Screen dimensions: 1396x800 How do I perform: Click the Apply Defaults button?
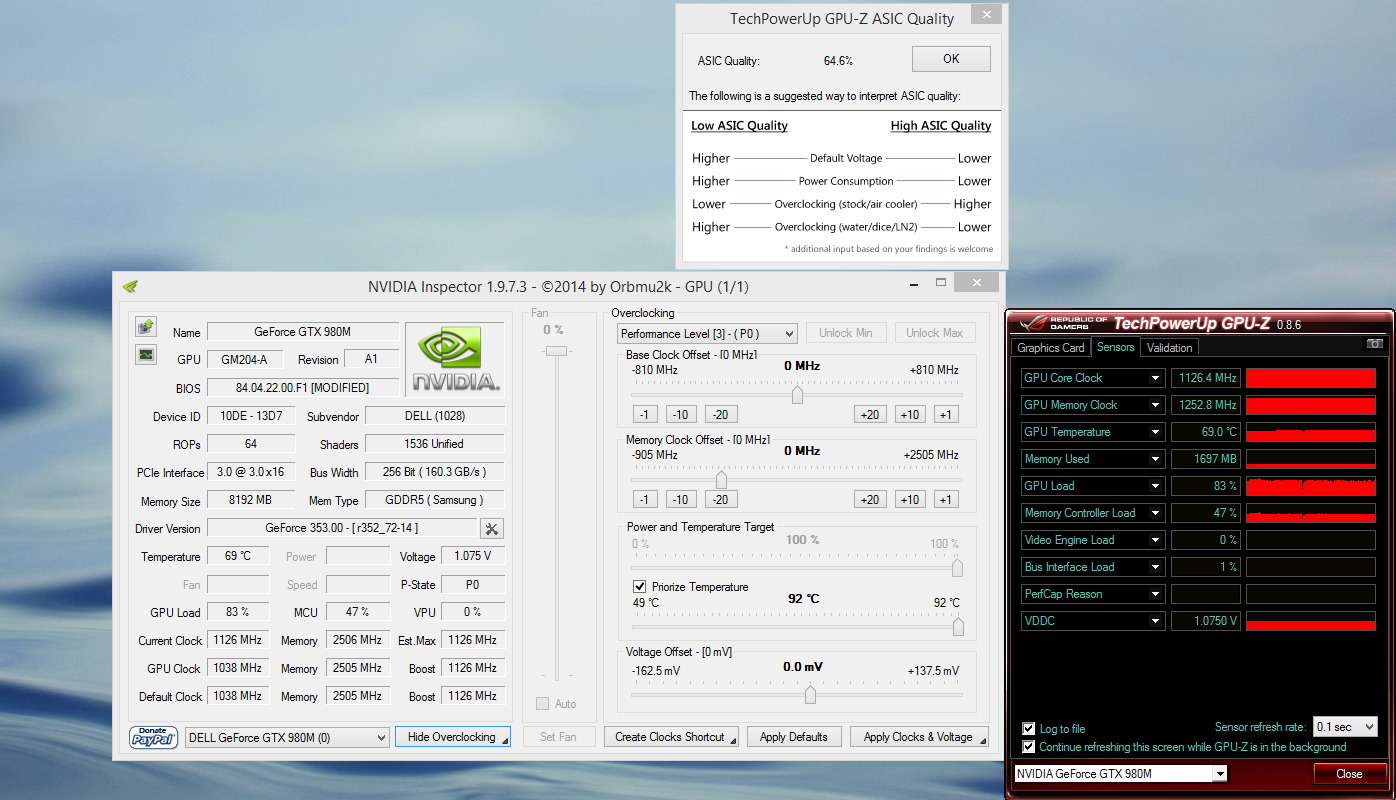[794, 737]
